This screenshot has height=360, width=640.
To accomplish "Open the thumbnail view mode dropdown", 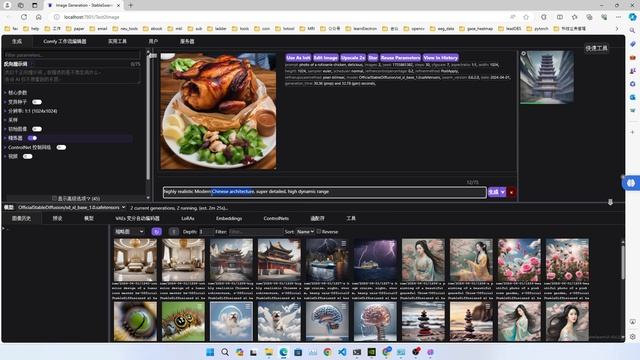I will [x=129, y=231].
